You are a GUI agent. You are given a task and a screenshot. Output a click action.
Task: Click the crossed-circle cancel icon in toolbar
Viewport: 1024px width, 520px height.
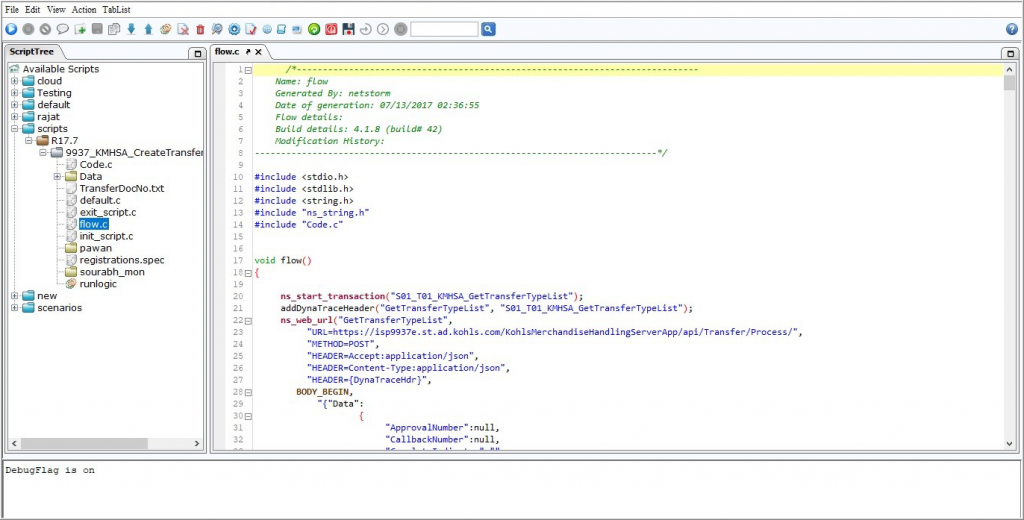click(x=45, y=29)
